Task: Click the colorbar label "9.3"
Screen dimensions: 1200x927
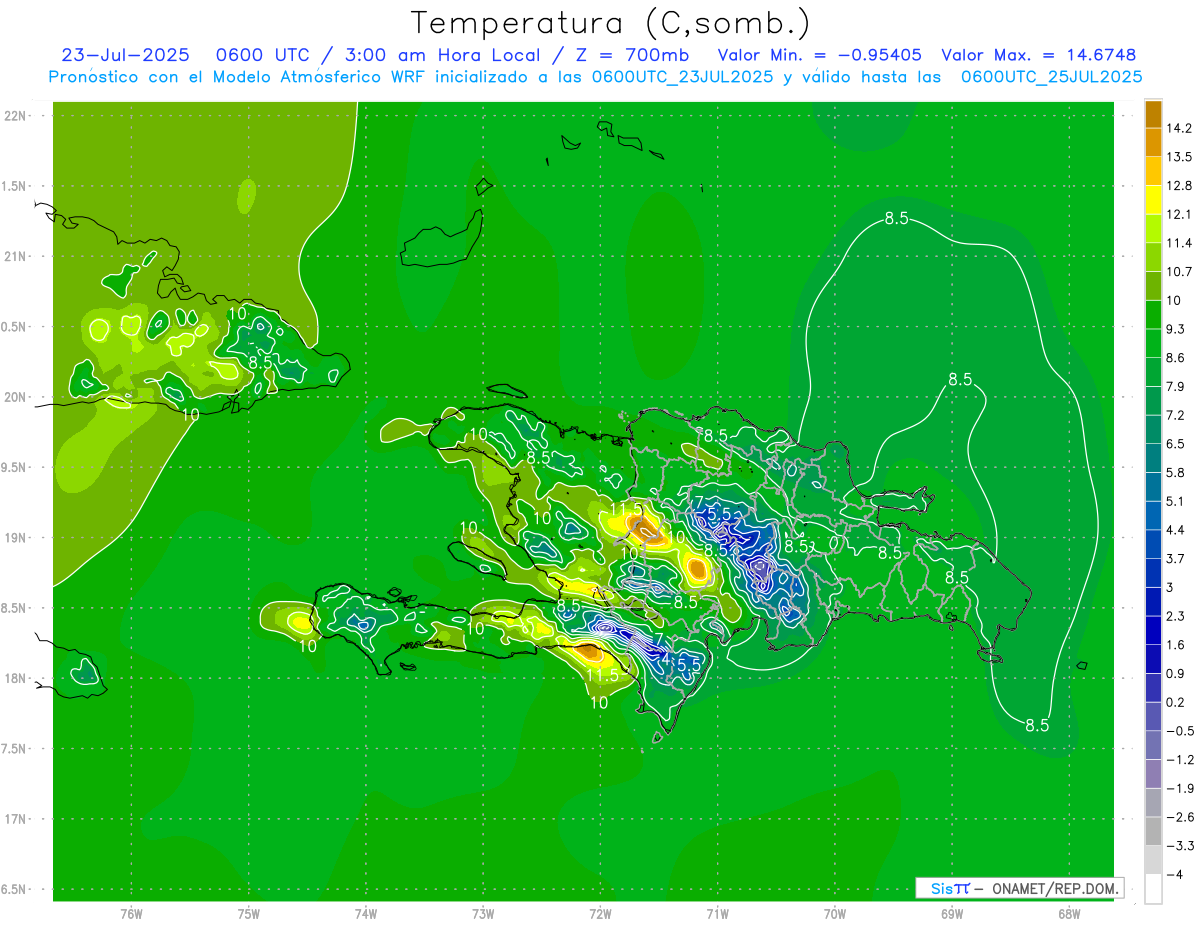Action: [1175, 329]
